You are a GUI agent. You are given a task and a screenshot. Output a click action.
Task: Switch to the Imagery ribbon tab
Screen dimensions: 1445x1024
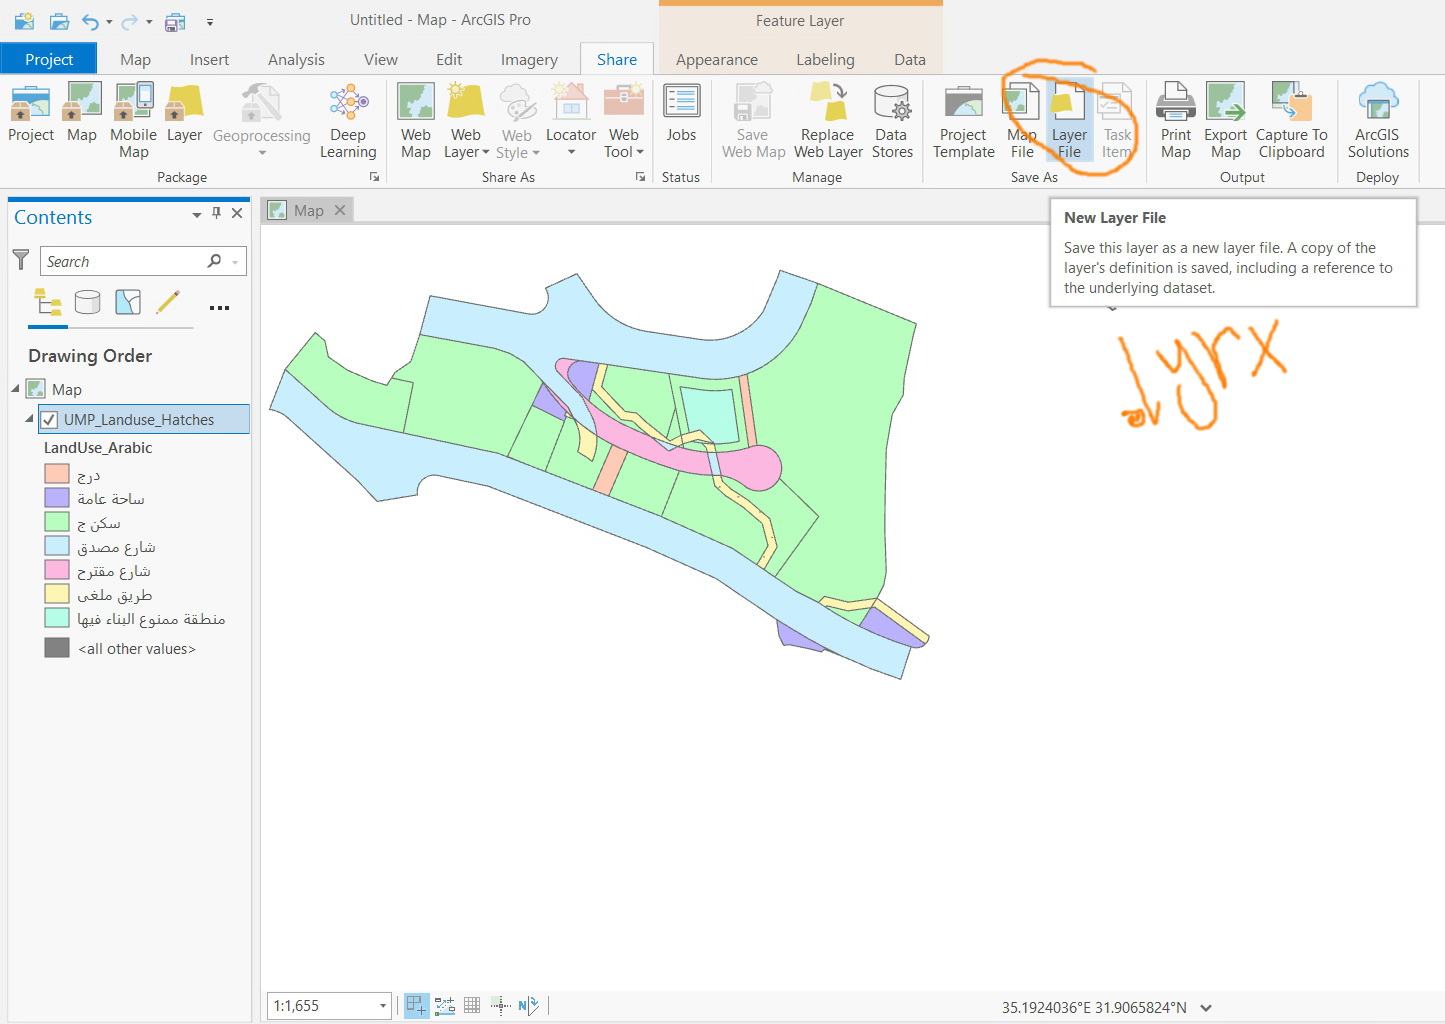(x=528, y=59)
